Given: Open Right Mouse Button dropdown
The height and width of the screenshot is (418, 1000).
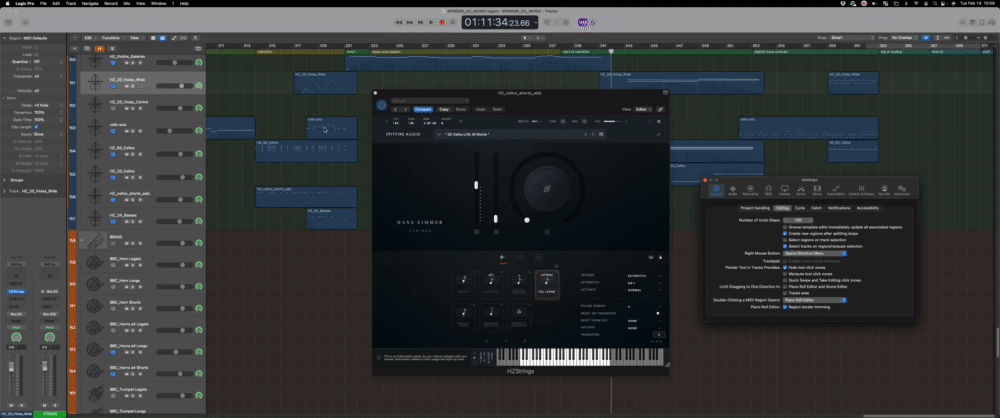Looking at the screenshot, I should click(814, 253).
